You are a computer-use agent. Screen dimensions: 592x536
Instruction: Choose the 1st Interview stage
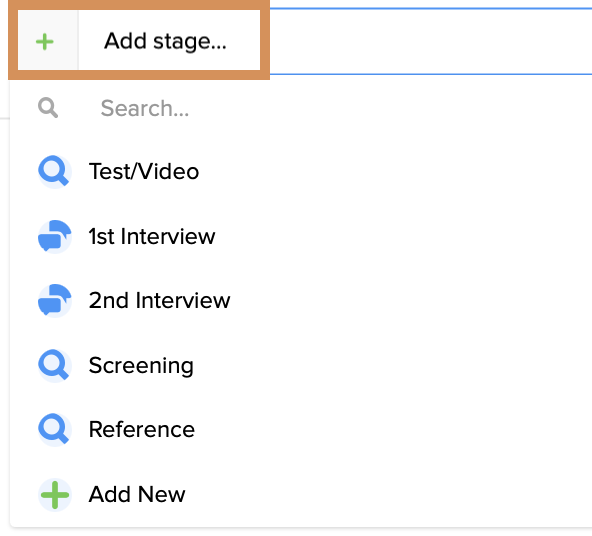click(301, 236)
